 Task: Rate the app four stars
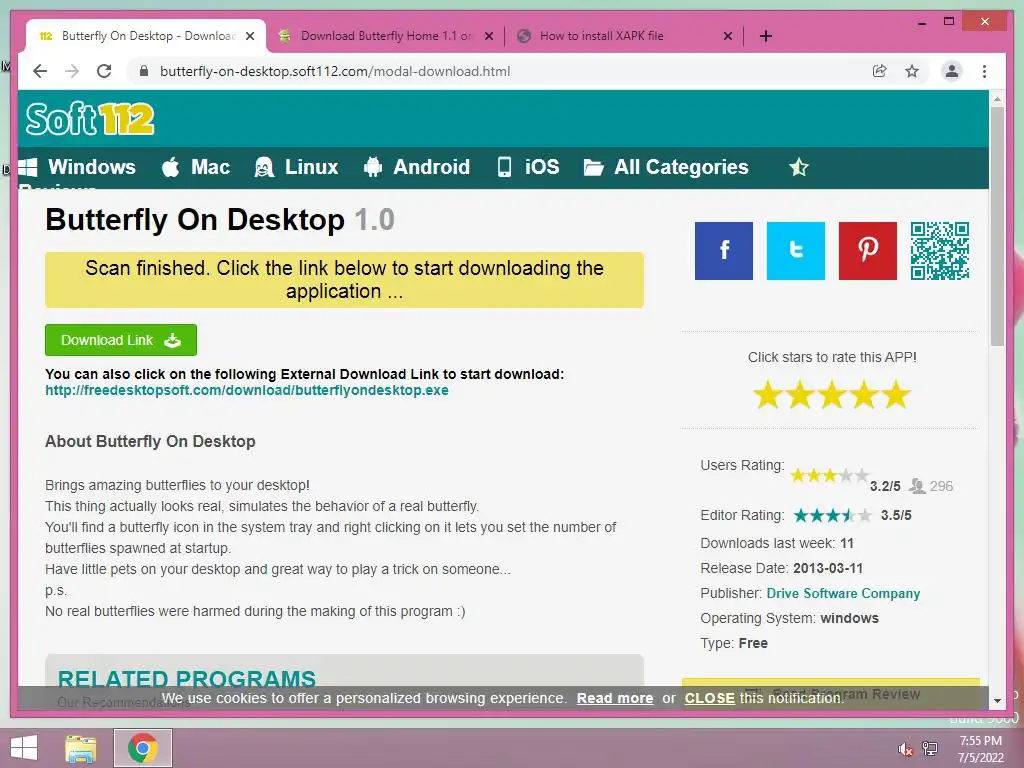click(x=864, y=395)
